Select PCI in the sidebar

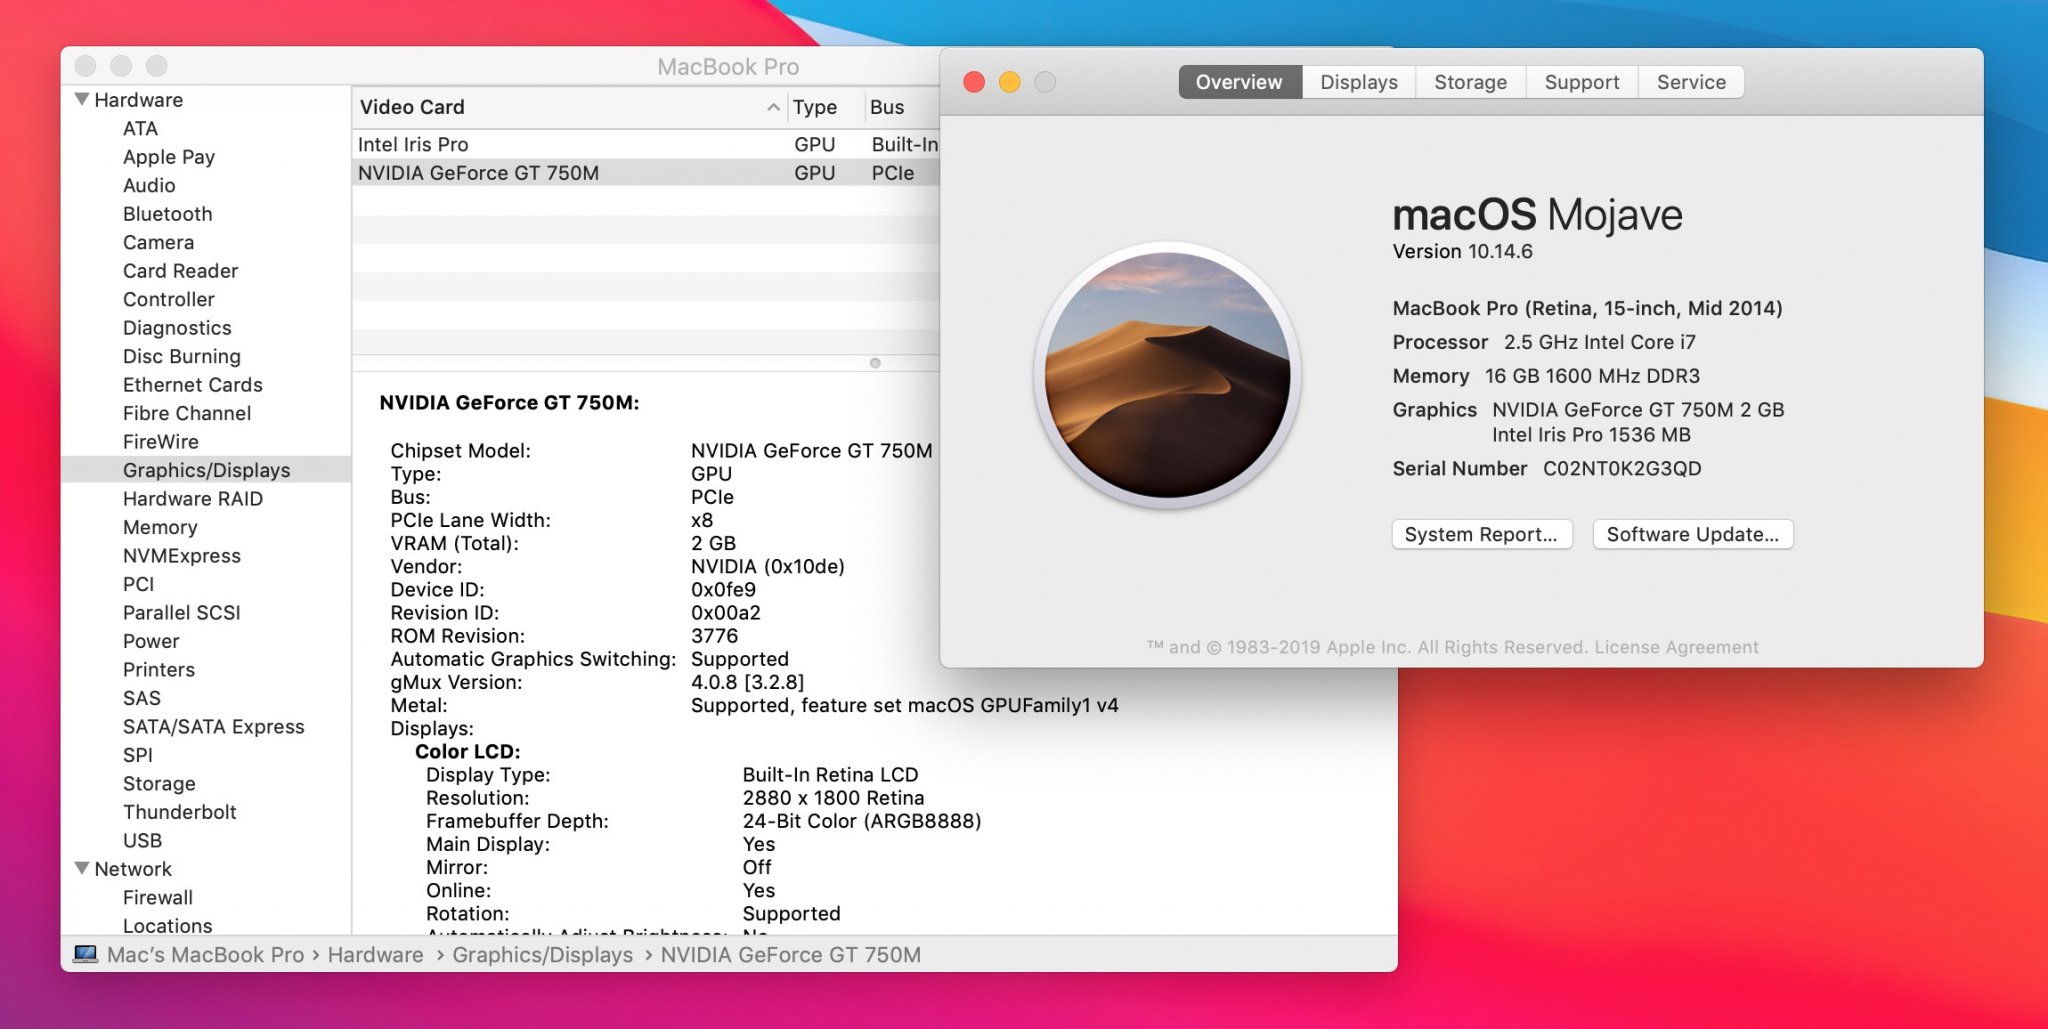pyautogui.click(x=138, y=584)
